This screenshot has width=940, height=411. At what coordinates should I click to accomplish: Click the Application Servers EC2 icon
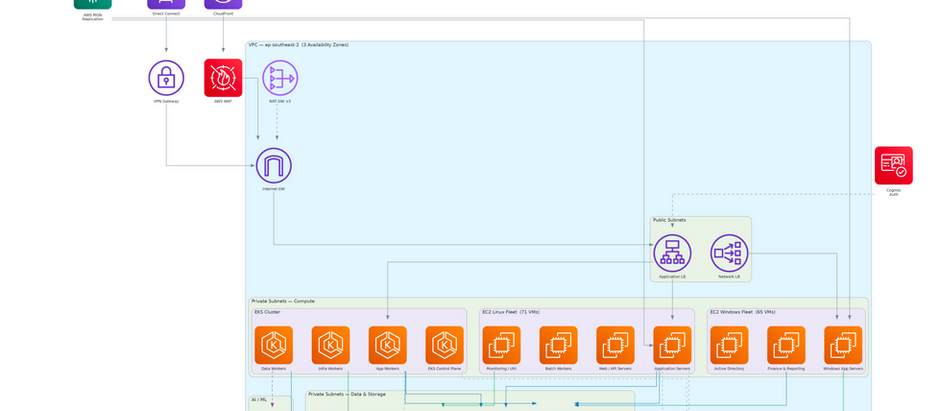673,345
